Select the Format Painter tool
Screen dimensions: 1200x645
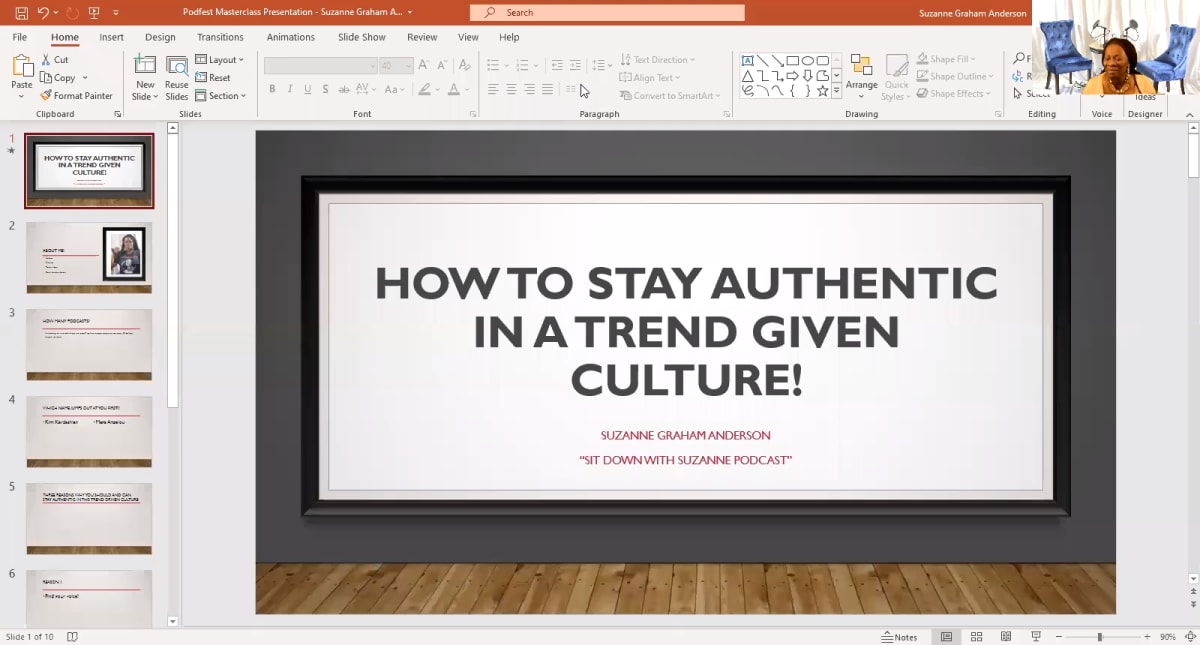click(77, 95)
